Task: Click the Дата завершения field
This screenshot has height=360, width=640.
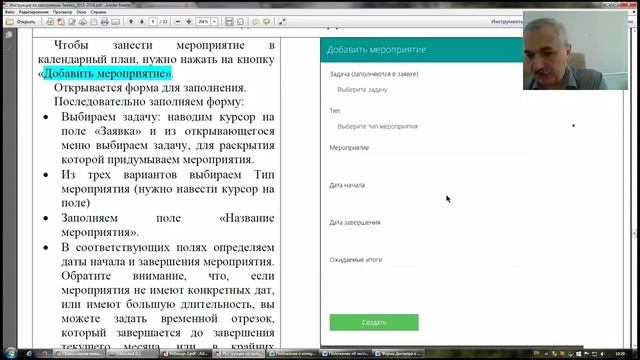Action: [453, 237]
